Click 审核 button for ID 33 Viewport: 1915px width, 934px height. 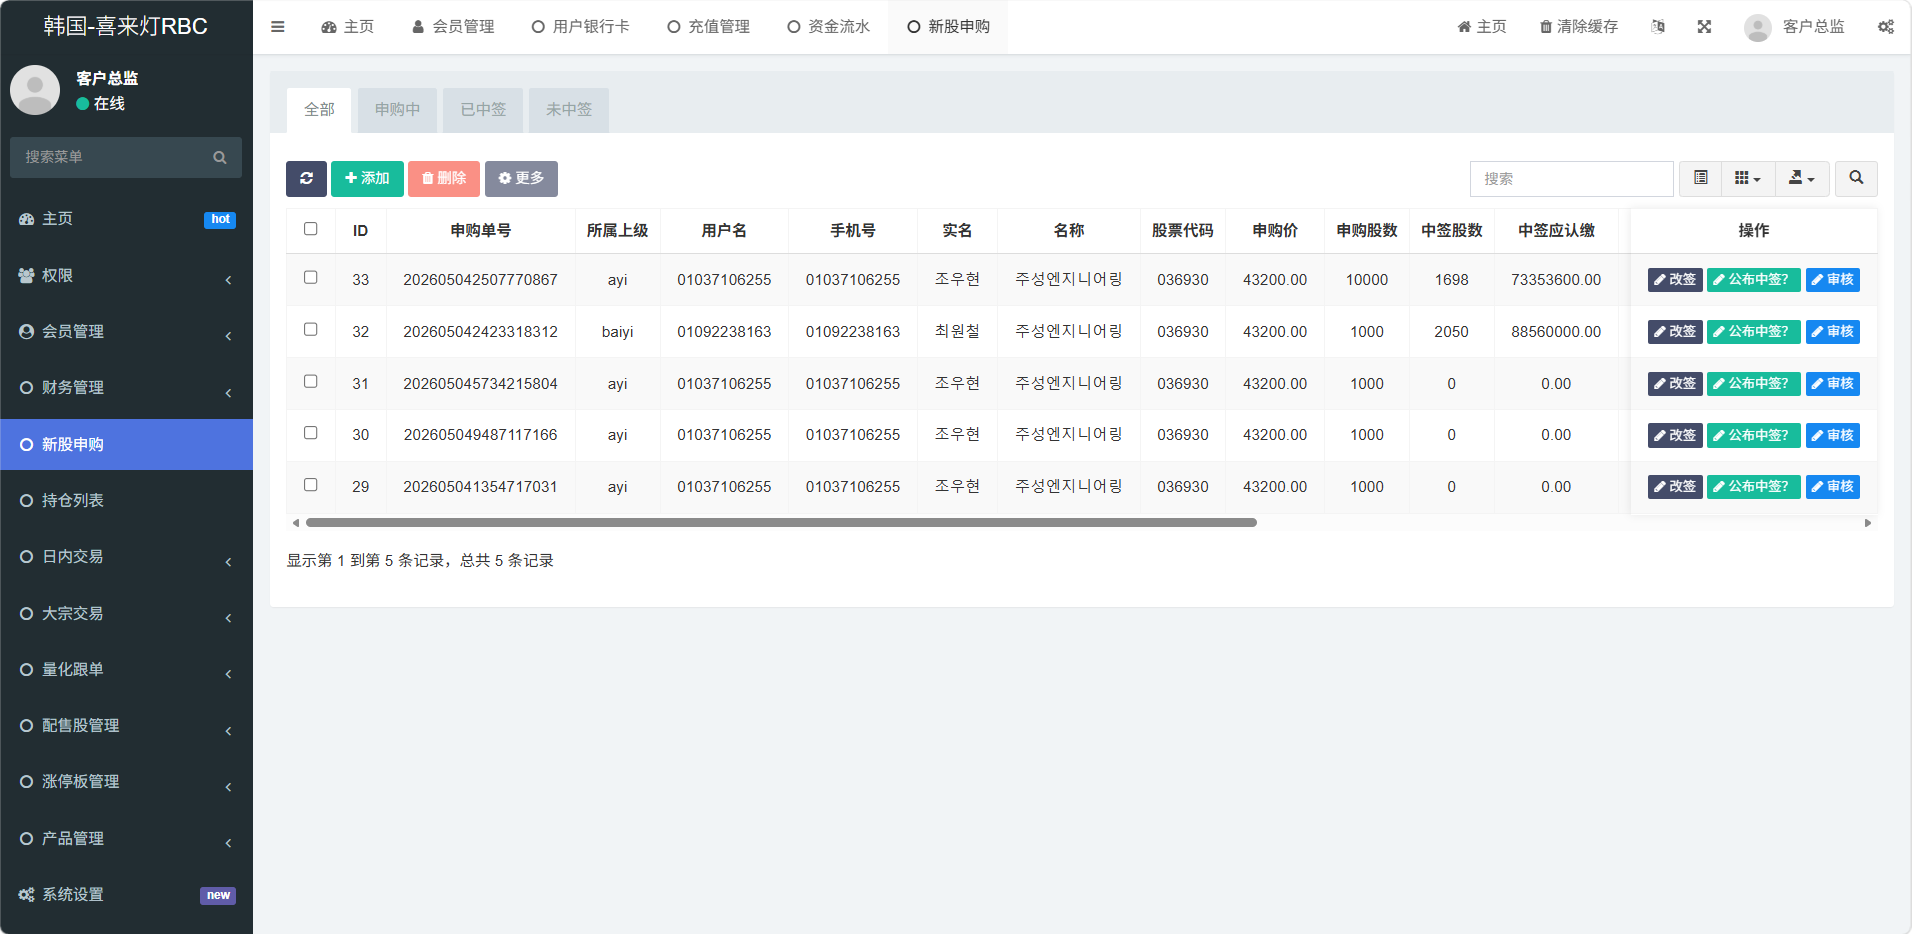pos(1832,280)
